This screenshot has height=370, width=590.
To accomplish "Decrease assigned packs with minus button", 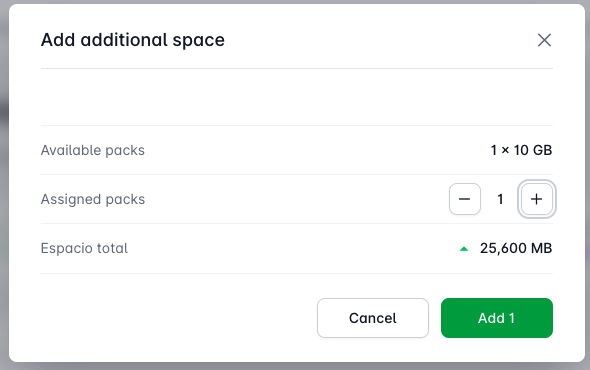I will (465, 199).
